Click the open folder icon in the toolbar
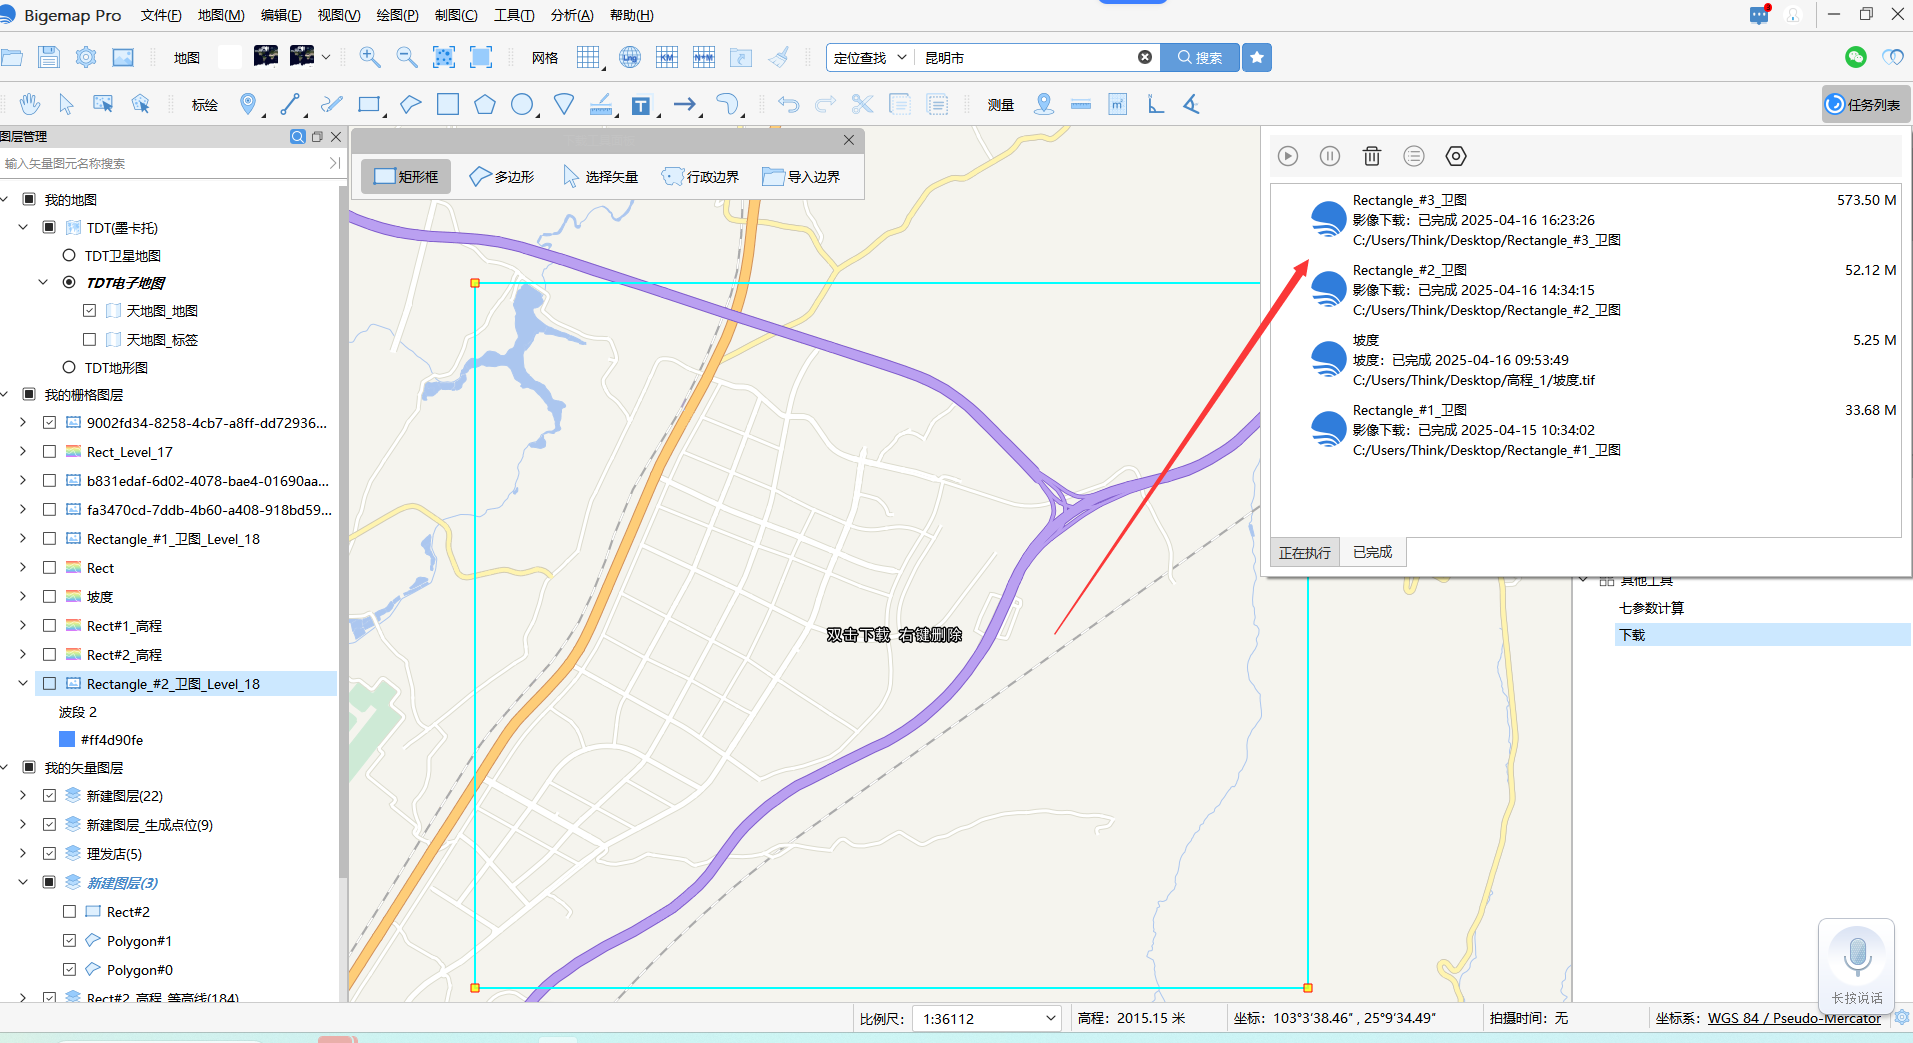The width and height of the screenshot is (1913, 1043). [12, 57]
